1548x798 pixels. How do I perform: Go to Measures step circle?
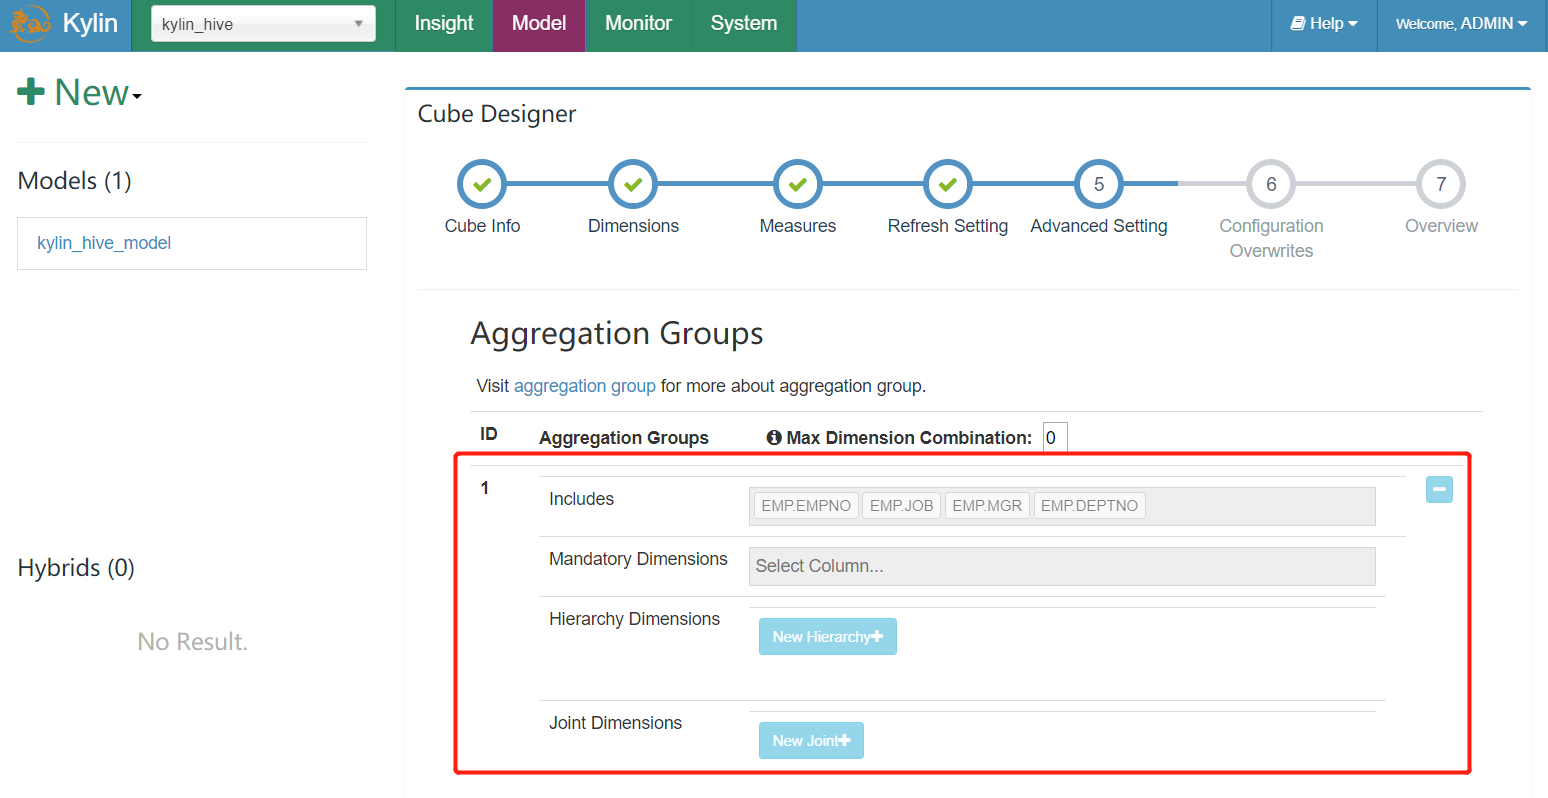(797, 184)
